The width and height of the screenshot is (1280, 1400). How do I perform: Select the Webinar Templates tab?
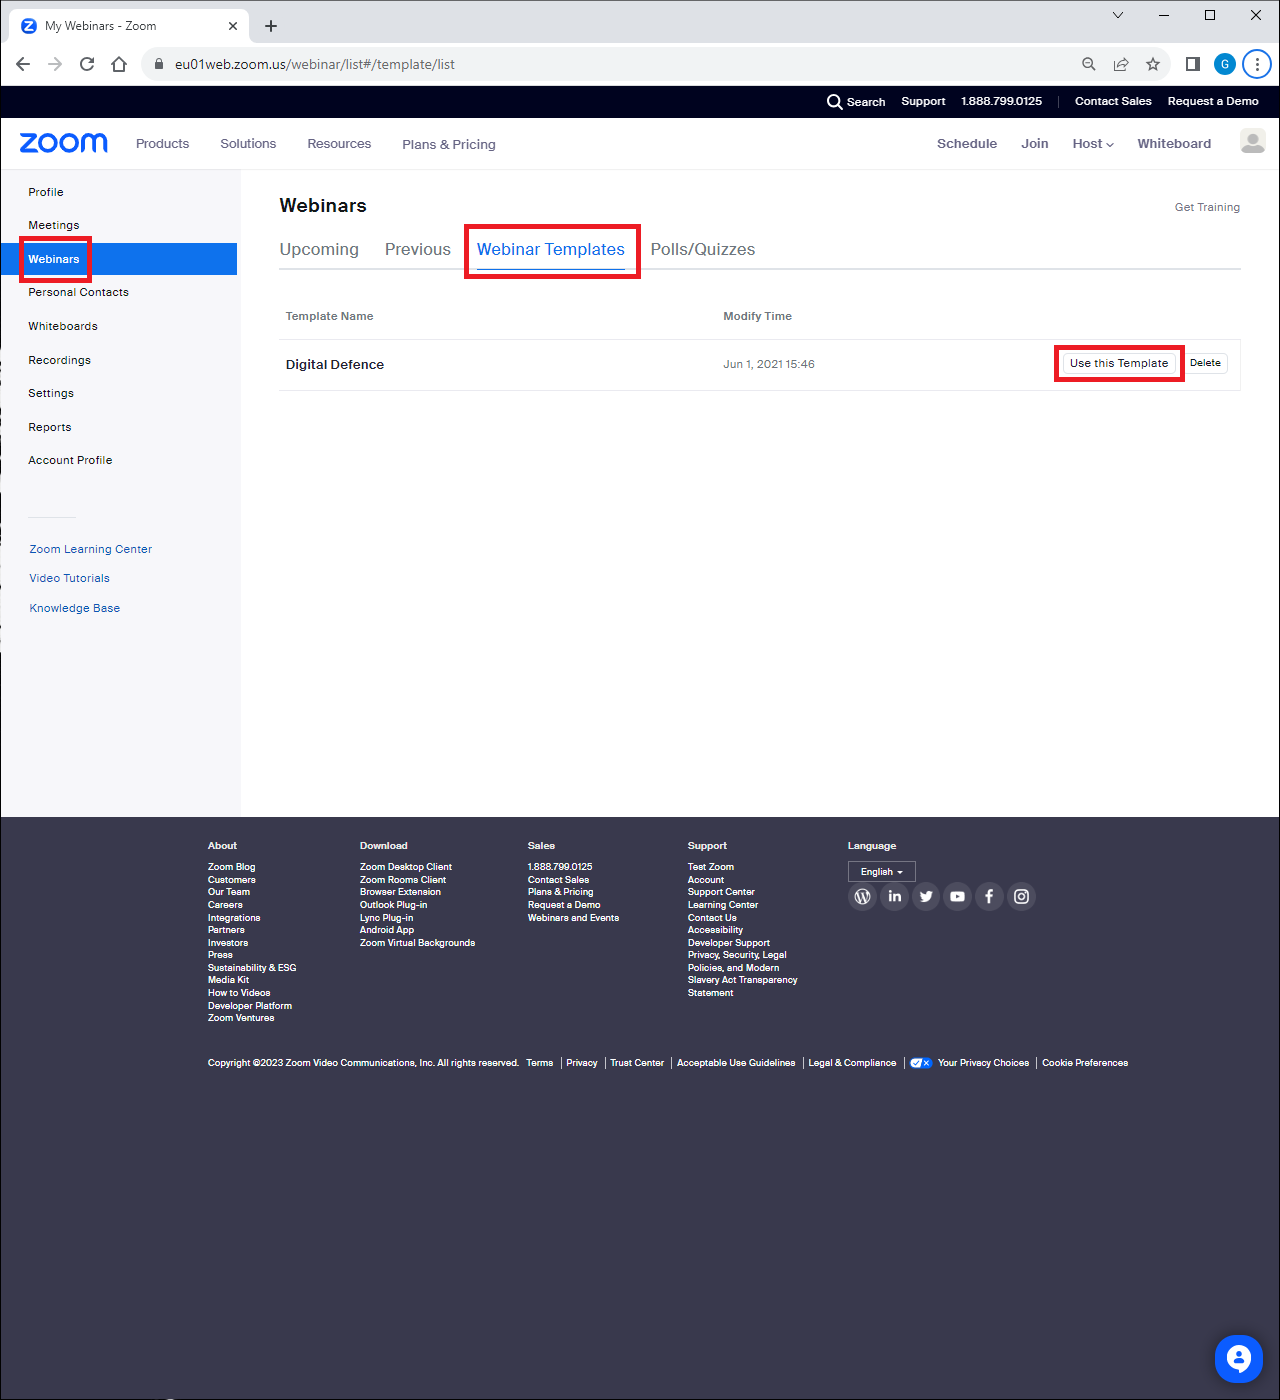[x=551, y=250]
